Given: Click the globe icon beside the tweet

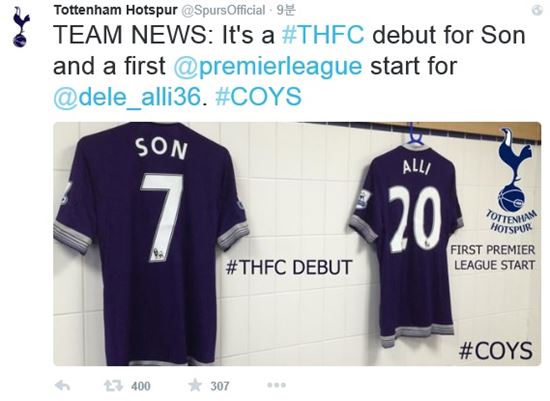Looking at the screenshot, I should [537, 10].
